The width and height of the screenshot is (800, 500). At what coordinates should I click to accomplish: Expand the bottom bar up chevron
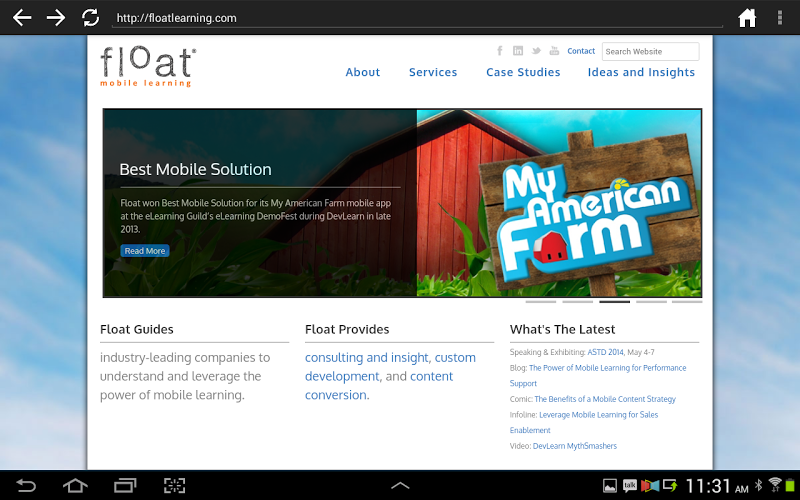pos(400,486)
